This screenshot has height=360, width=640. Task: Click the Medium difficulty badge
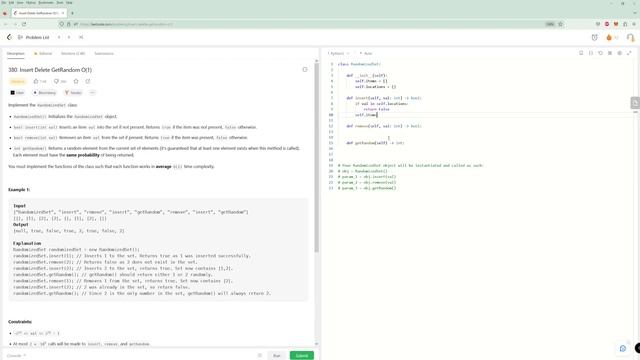coord(18,81)
